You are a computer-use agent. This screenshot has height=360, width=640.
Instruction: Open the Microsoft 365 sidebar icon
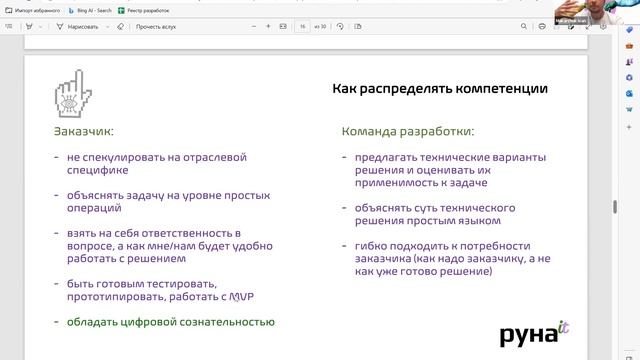pyautogui.click(x=629, y=78)
